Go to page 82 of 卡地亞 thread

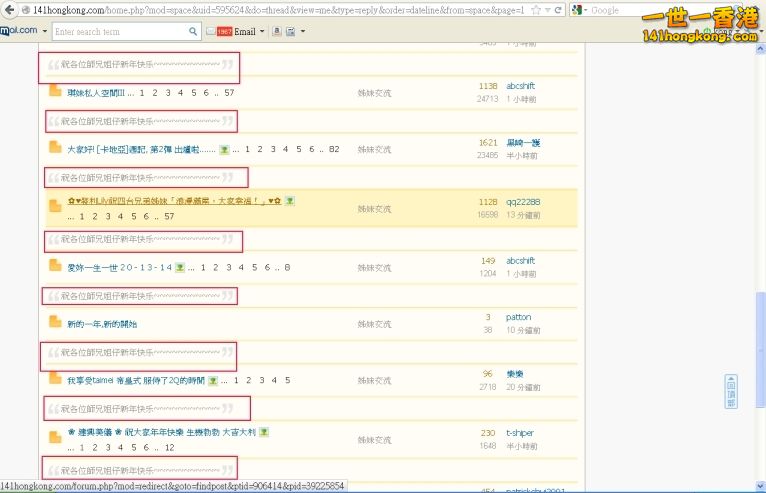pyautogui.click(x=334, y=149)
